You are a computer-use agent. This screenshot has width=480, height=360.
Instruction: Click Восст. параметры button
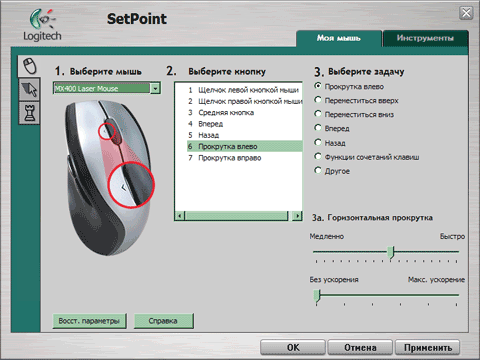coord(89,321)
